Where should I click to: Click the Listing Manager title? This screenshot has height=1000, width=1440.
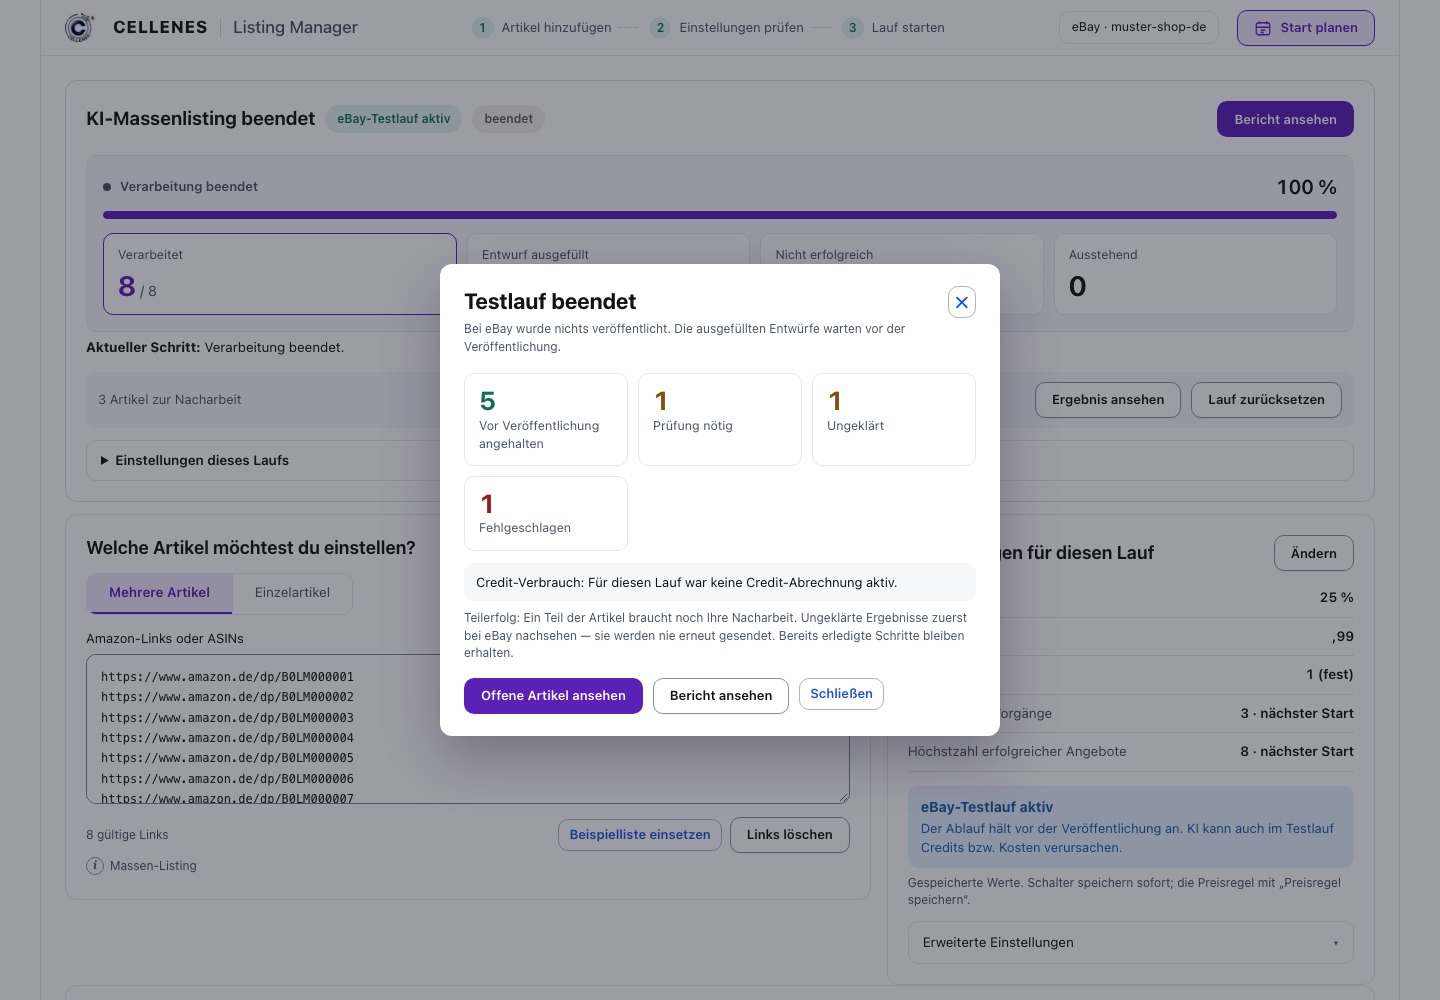[295, 28]
